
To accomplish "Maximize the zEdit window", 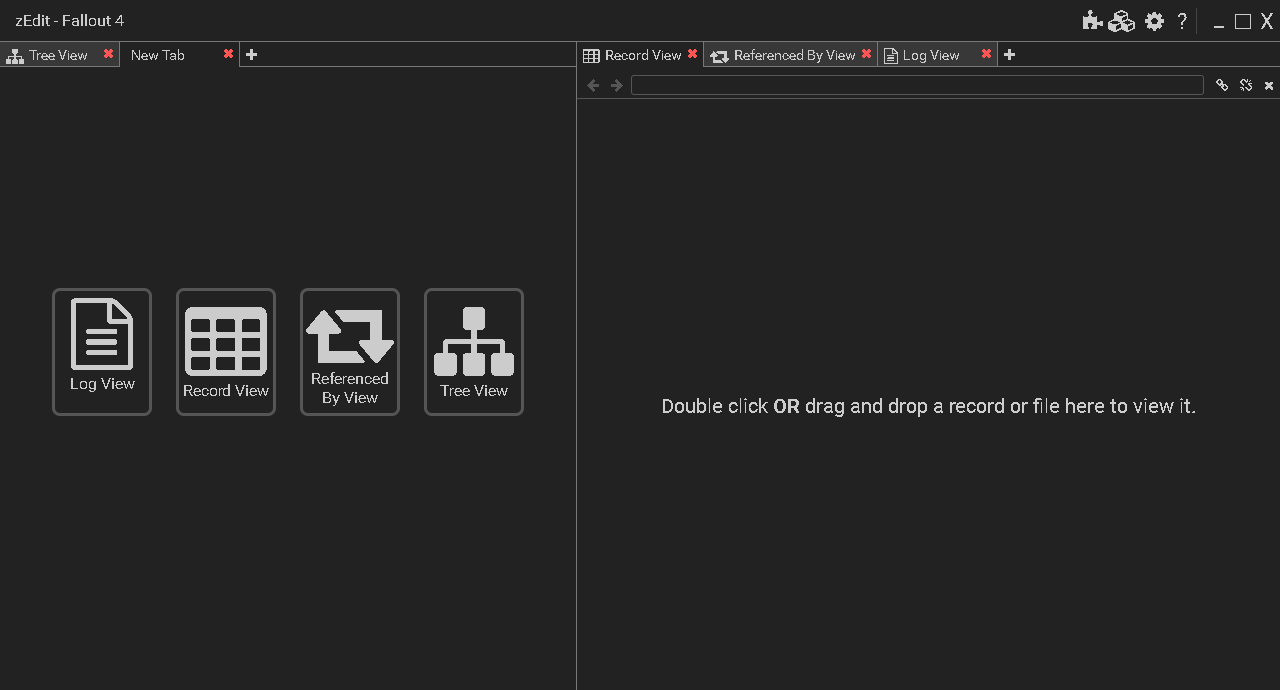I will pyautogui.click(x=1243, y=21).
